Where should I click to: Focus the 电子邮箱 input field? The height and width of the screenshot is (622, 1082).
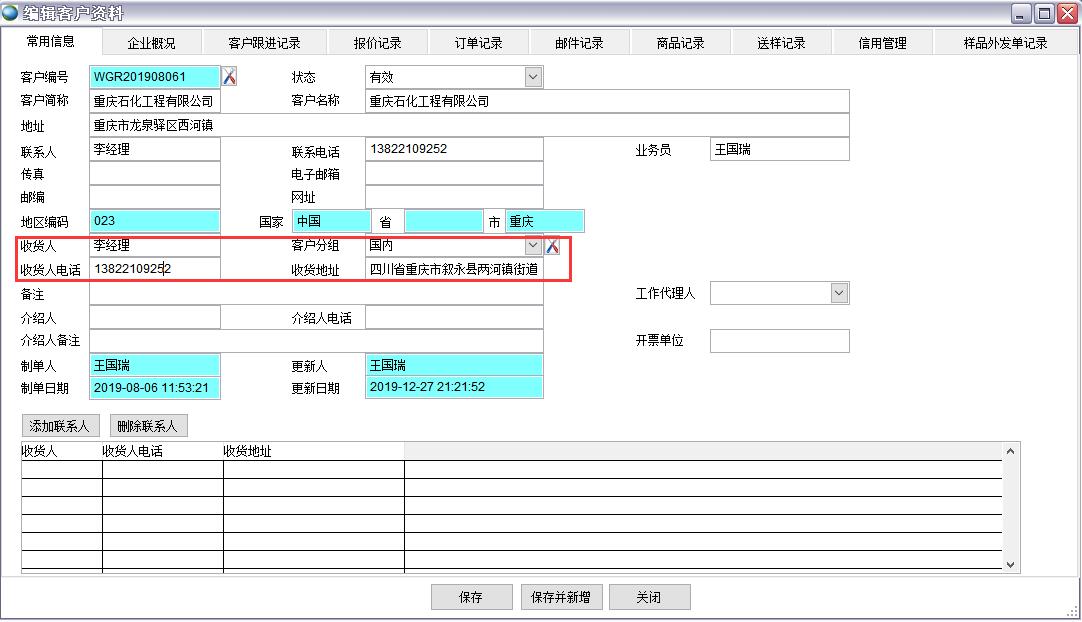pyautogui.click(x=454, y=174)
